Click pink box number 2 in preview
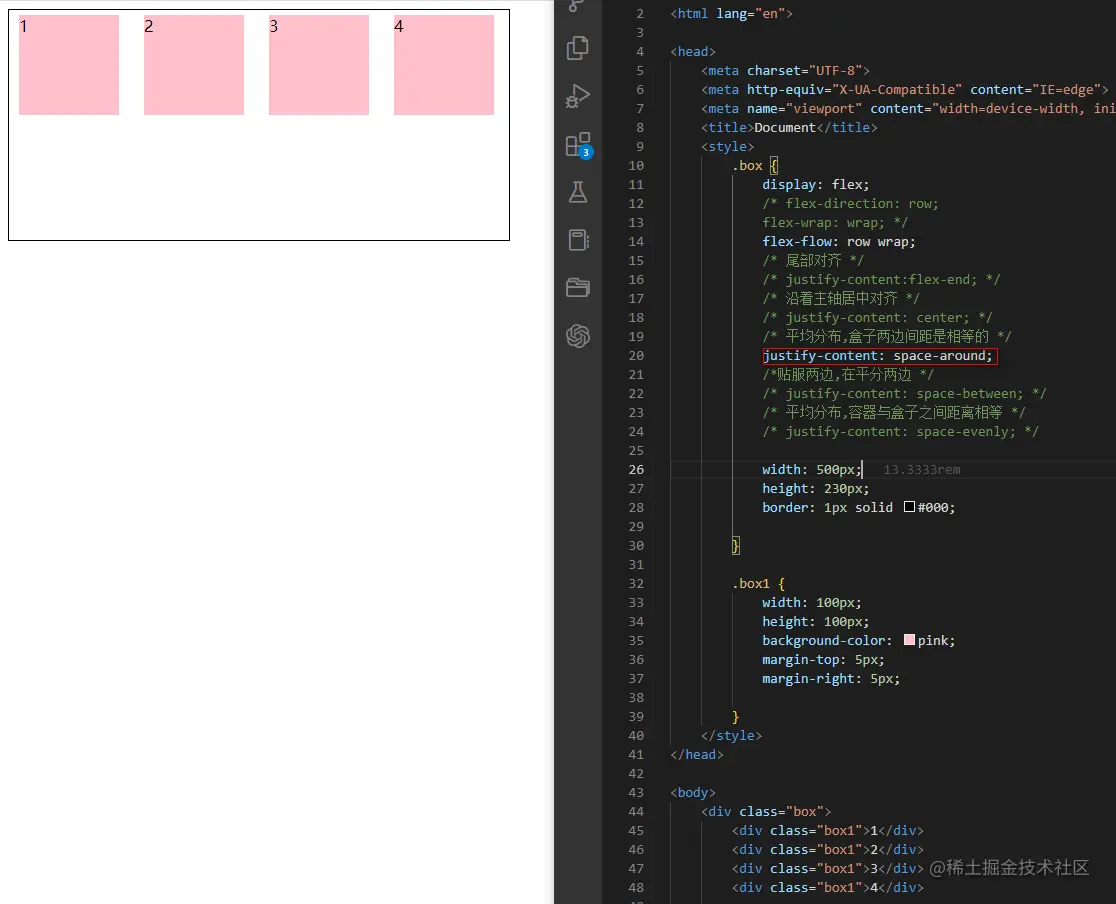Screen dimensions: 1116x904 194,65
